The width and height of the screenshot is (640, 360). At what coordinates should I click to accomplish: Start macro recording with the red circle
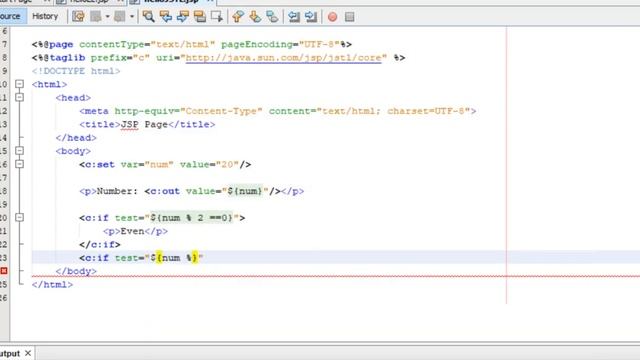[332, 17]
